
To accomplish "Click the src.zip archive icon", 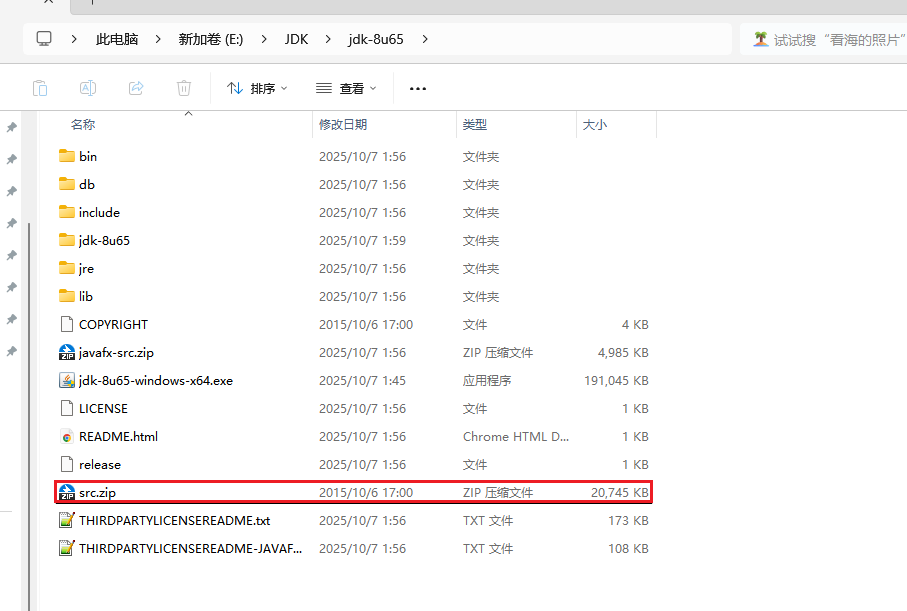I will (67, 493).
